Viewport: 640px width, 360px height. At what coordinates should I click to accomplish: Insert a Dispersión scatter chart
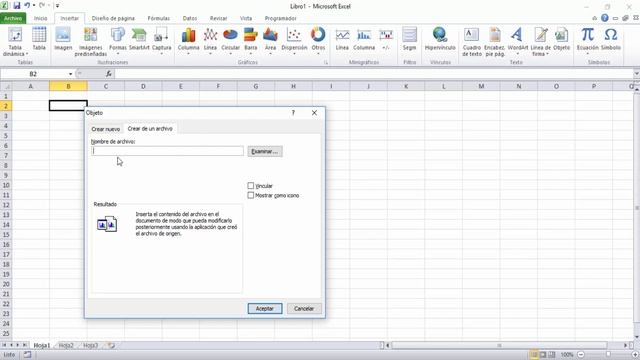294,42
